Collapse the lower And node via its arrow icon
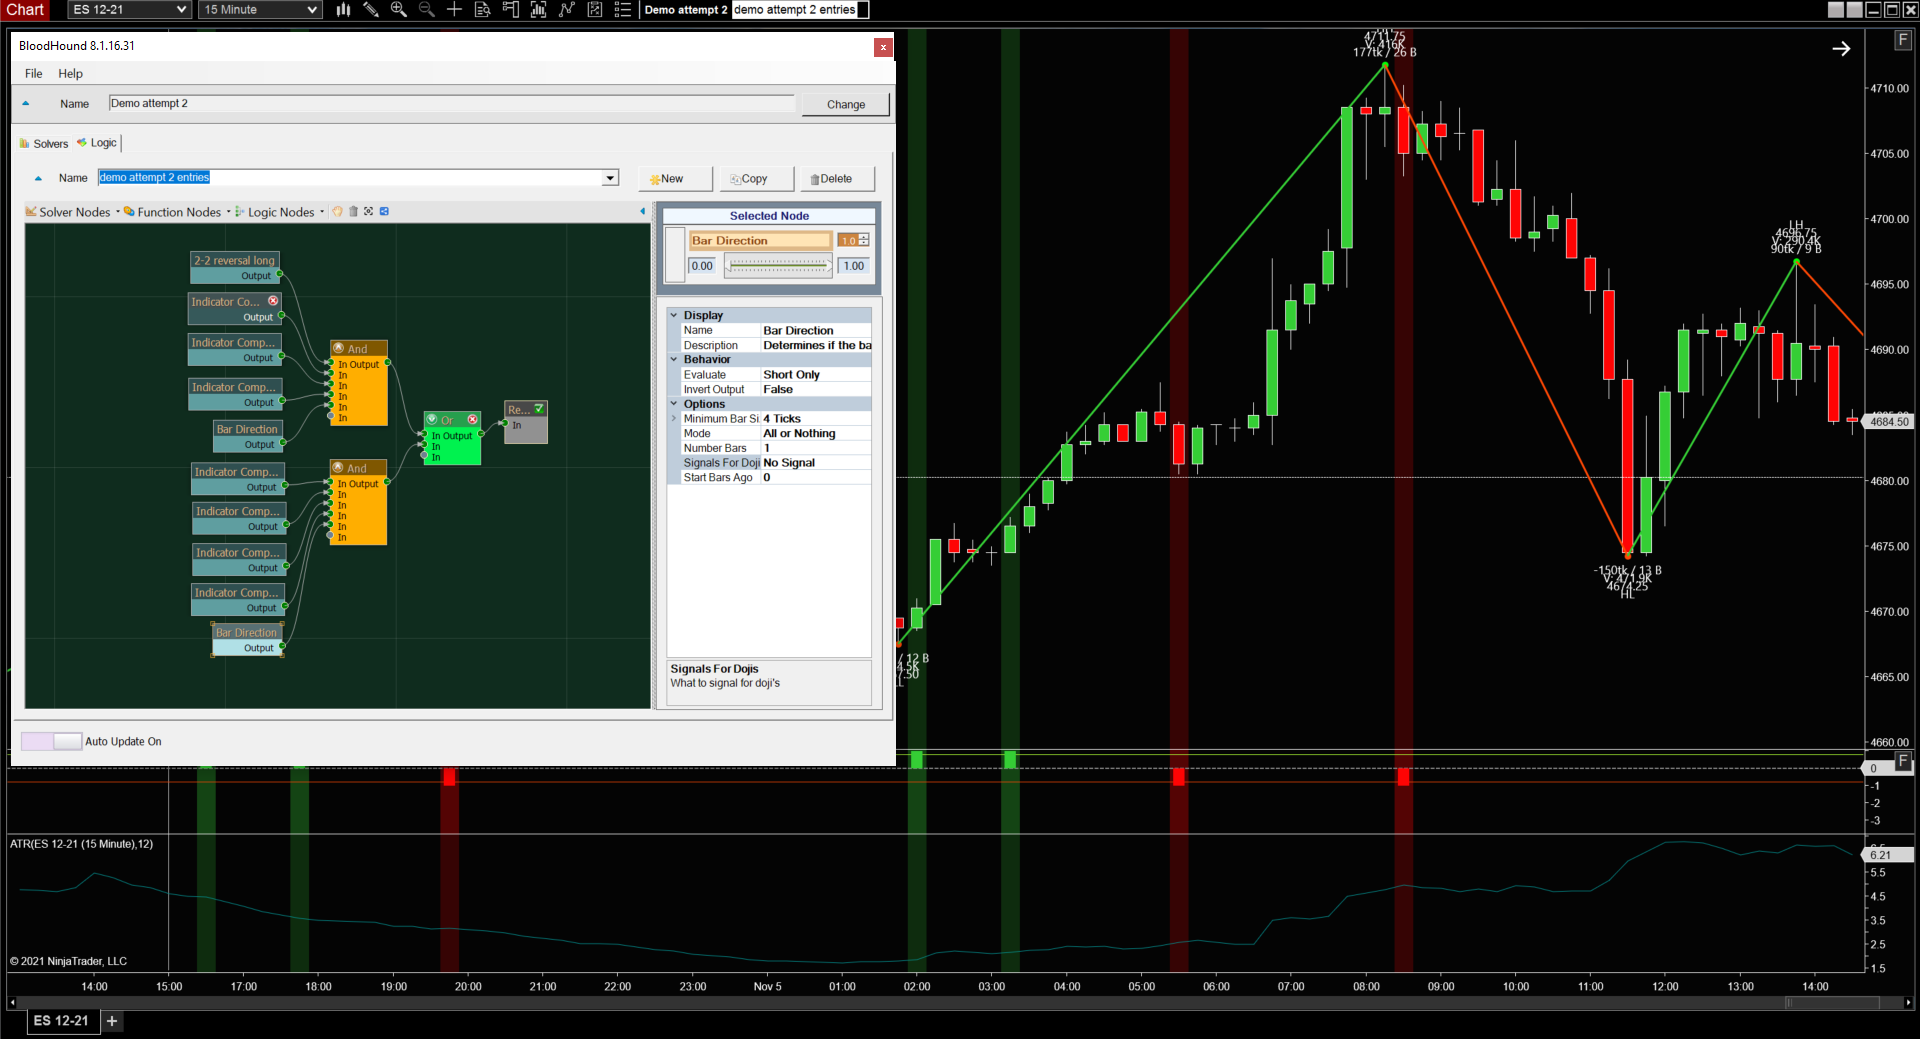This screenshot has height=1039, width=1920. [339, 468]
